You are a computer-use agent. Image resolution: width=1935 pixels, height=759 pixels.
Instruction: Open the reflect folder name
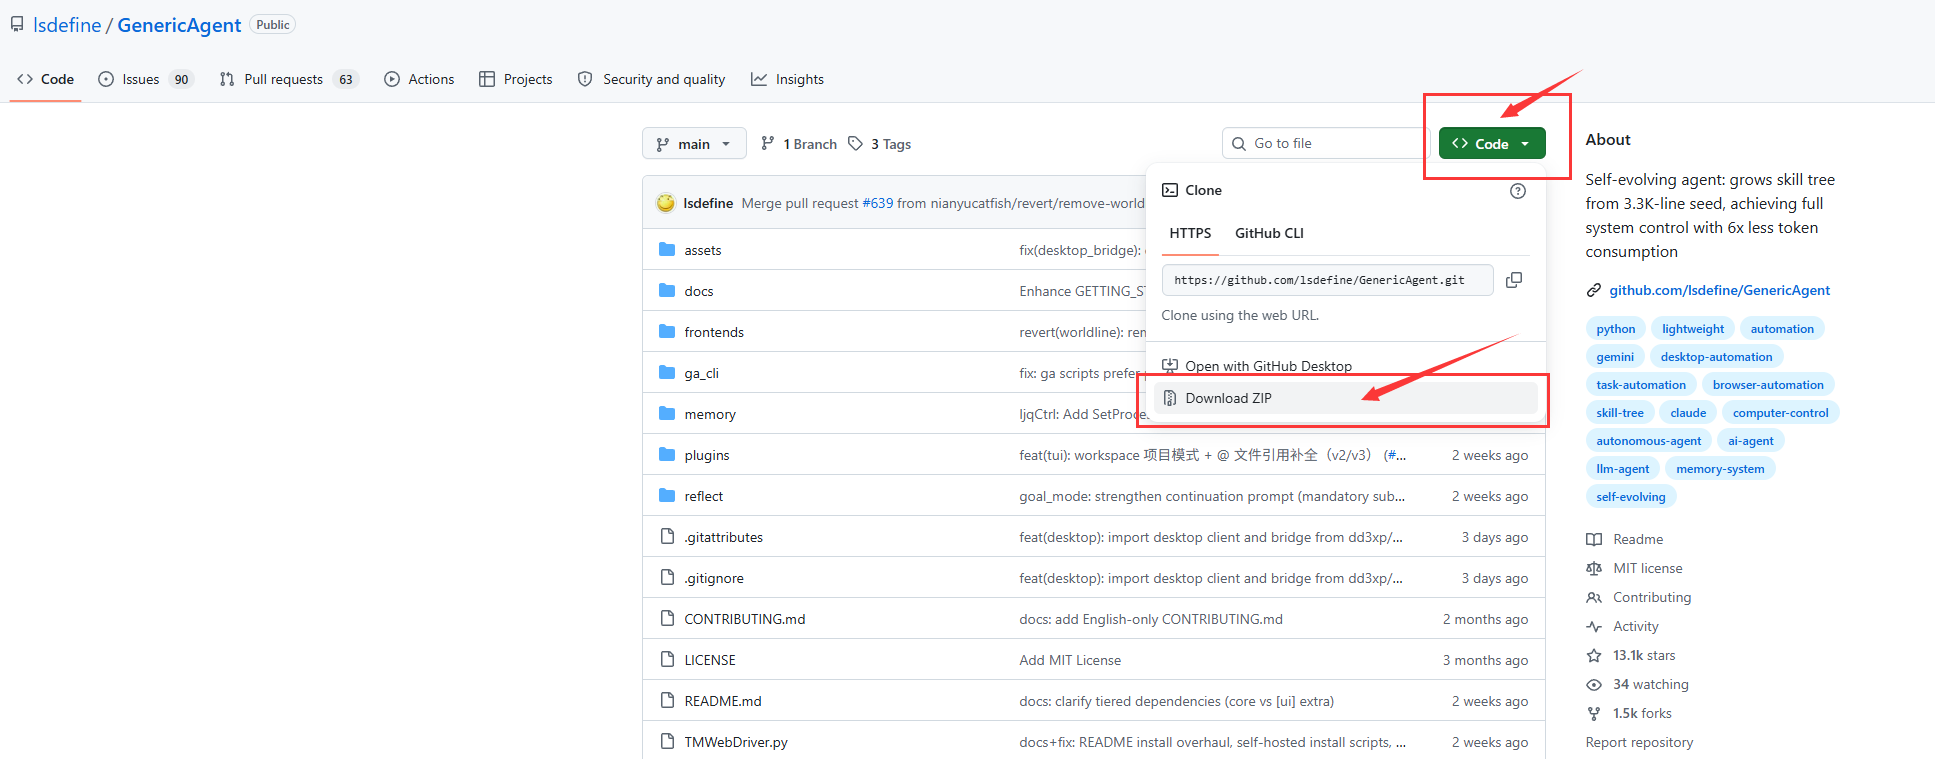(x=703, y=496)
